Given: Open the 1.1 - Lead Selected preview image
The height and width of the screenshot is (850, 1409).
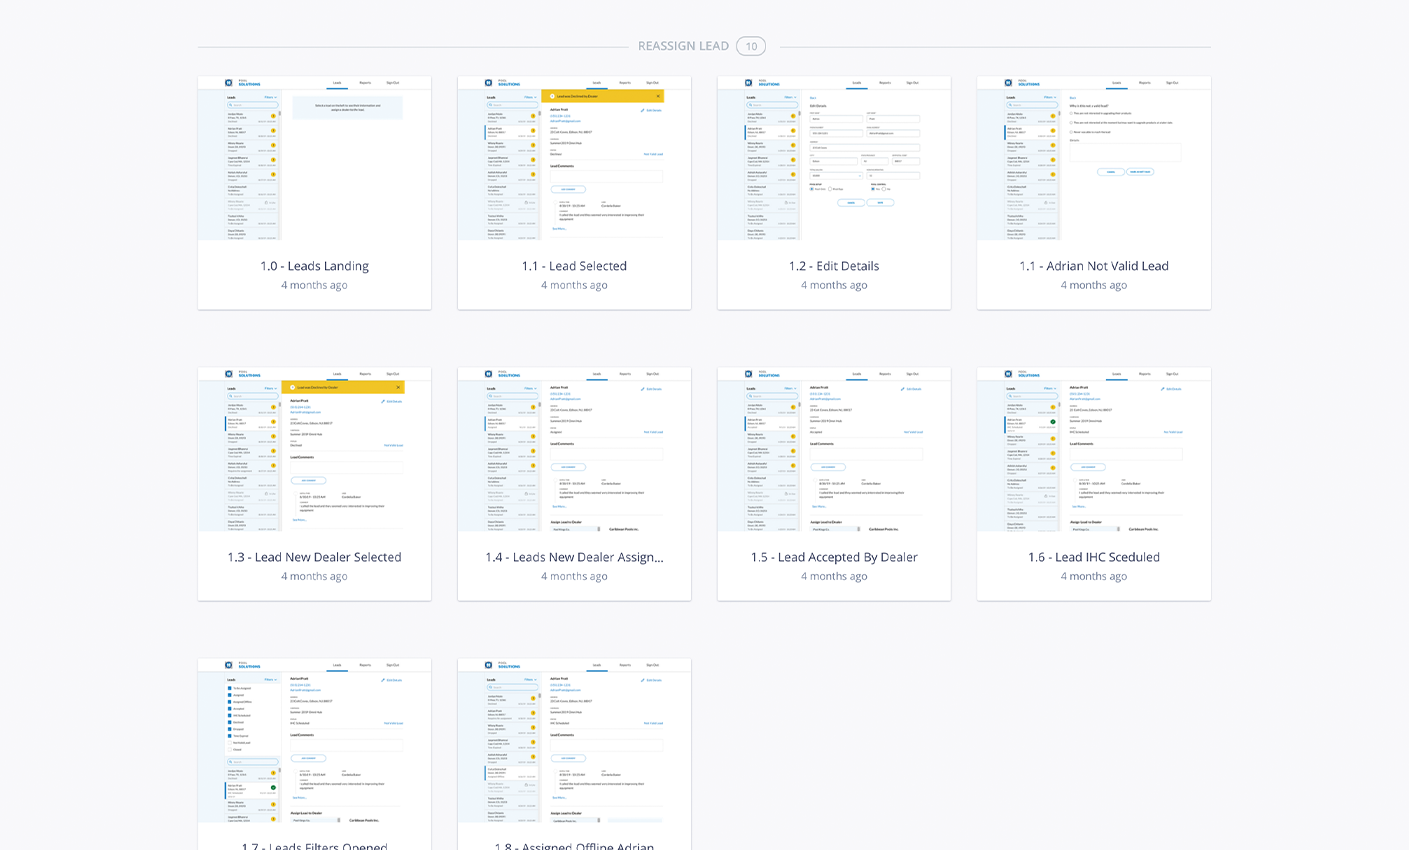Looking at the screenshot, I should pyautogui.click(x=574, y=159).
